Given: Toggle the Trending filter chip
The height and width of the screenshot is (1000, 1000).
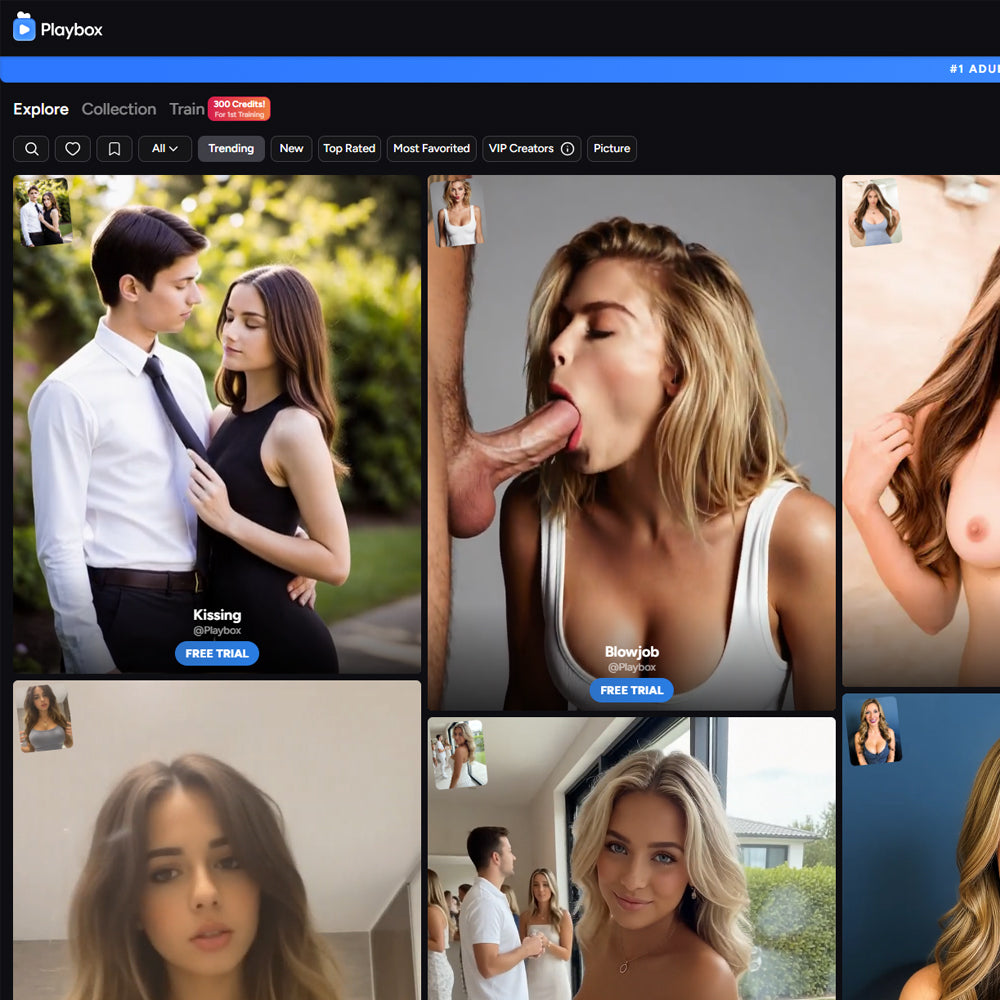Looking at the screenshot, I should [231, 149].
